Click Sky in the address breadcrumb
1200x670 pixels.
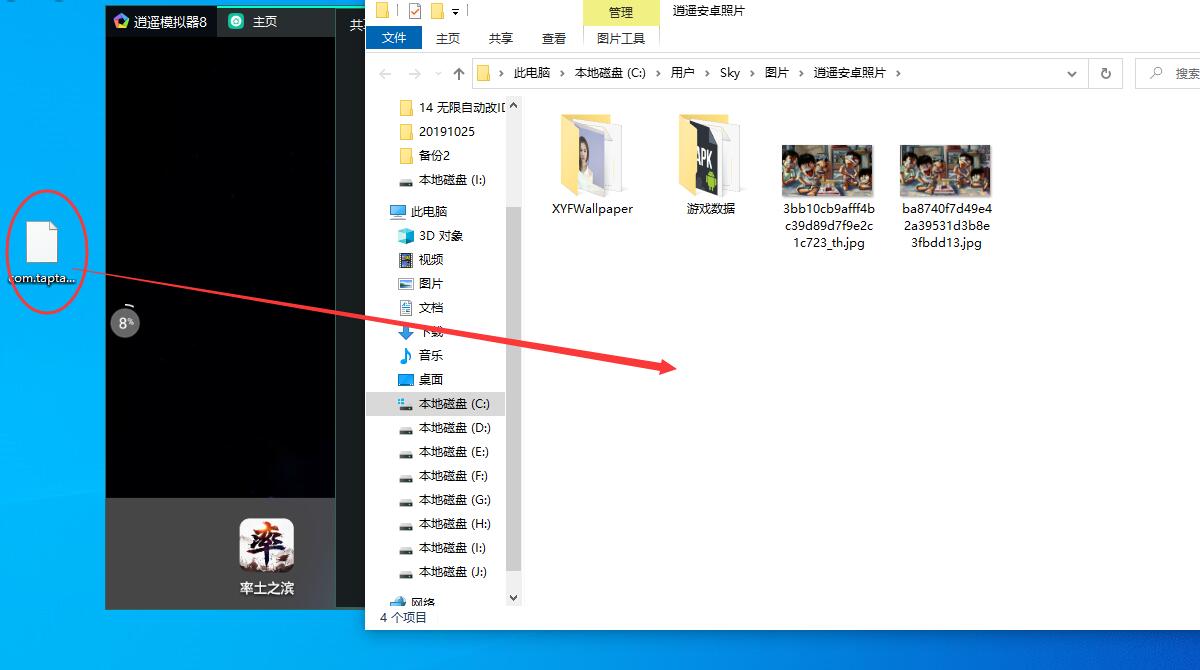click(730, 73)
